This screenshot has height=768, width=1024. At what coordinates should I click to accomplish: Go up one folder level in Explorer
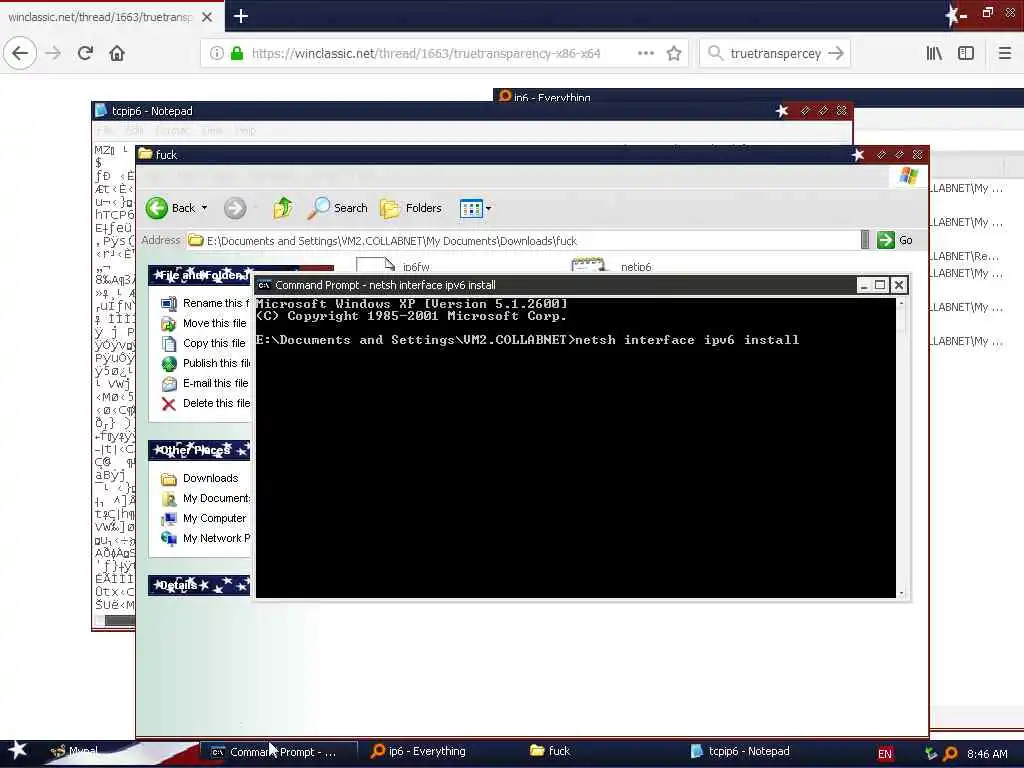click(283, 208)
